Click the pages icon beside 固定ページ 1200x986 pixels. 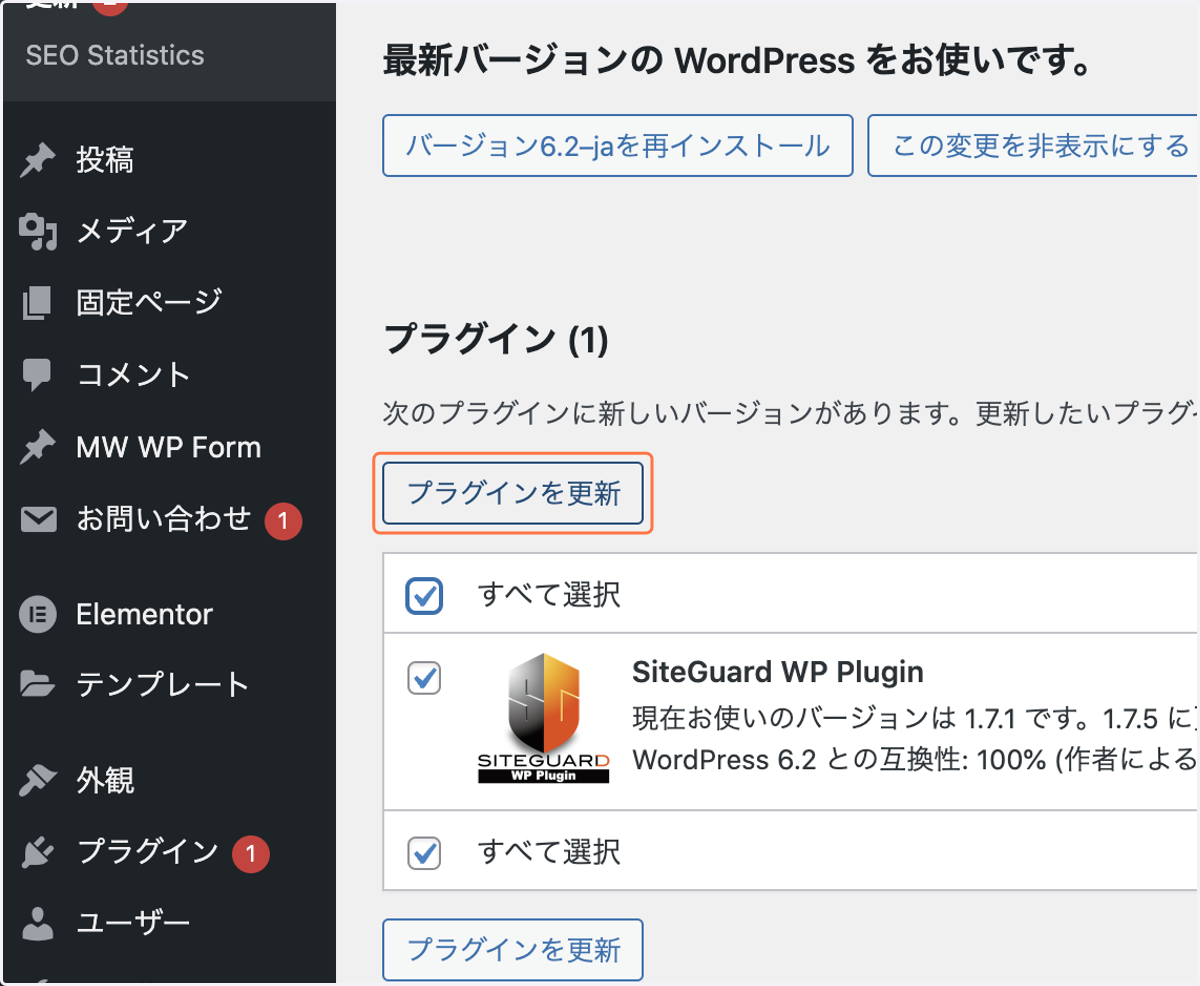(38, 302)
